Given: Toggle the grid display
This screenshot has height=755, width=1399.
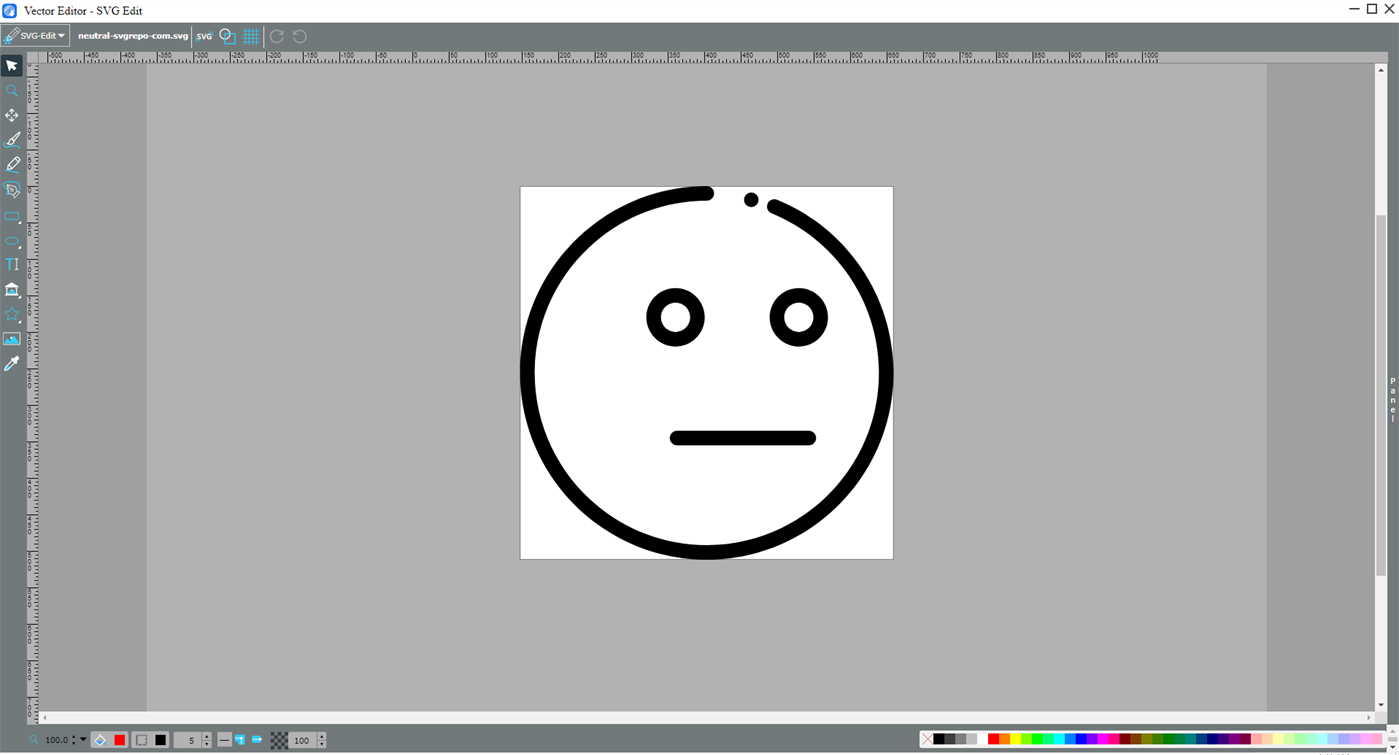Looking at the screenshot, I should 251,35.
